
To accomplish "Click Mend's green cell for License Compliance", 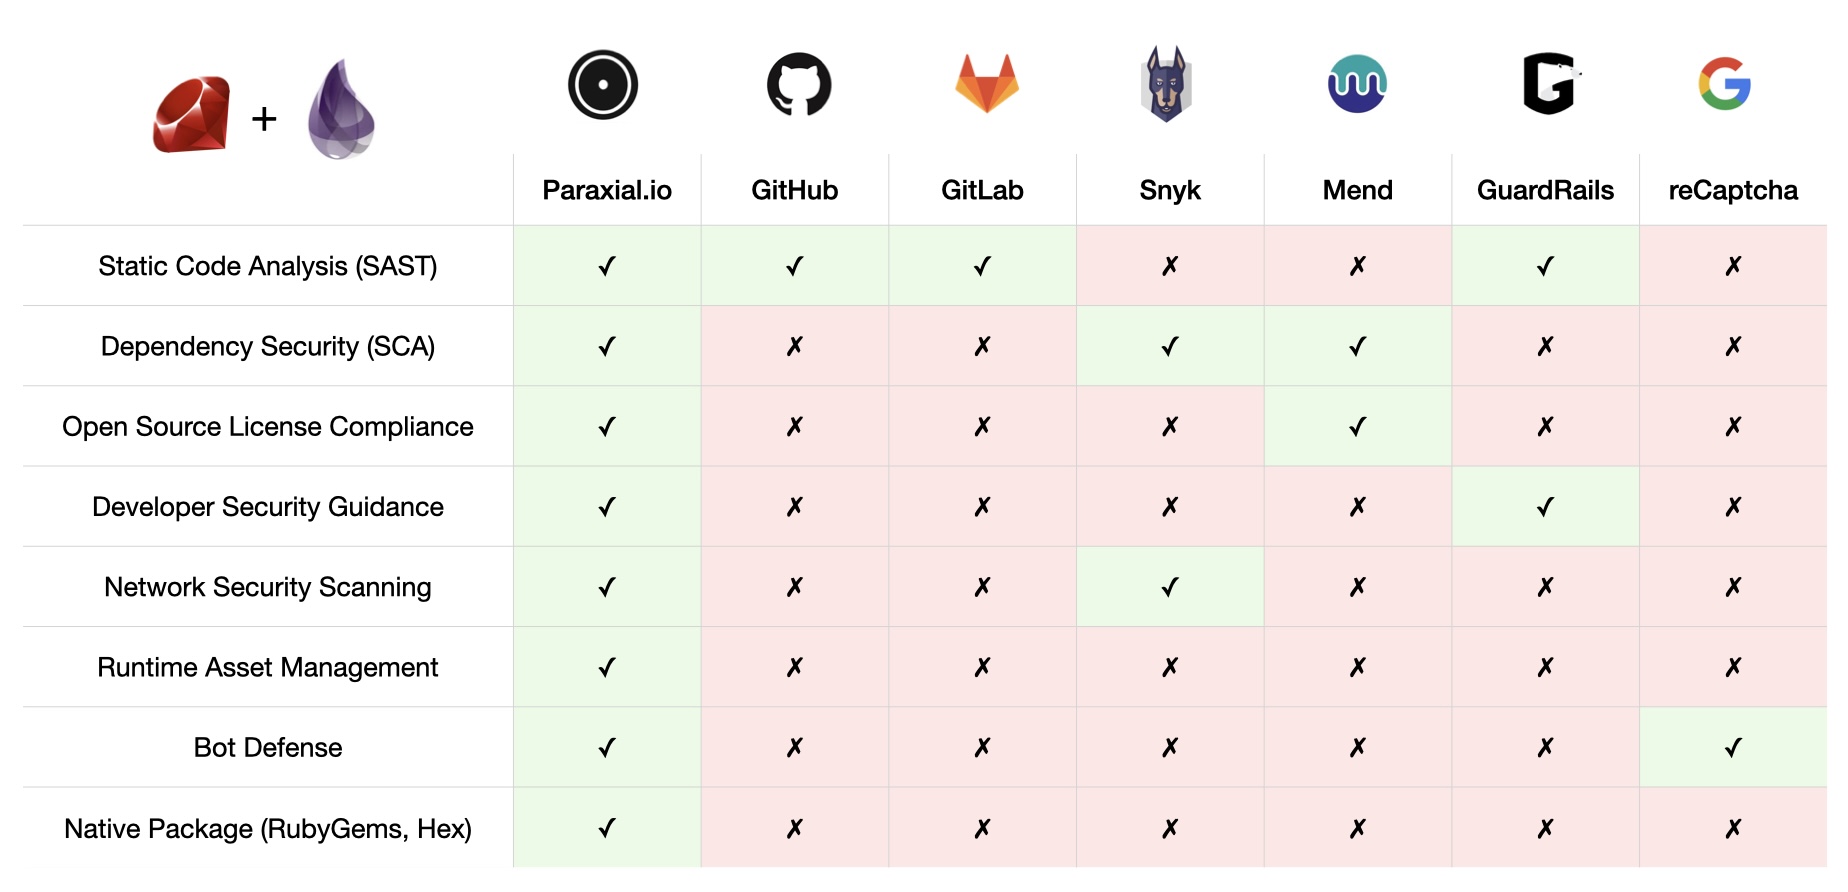I will pos(1358,426).
